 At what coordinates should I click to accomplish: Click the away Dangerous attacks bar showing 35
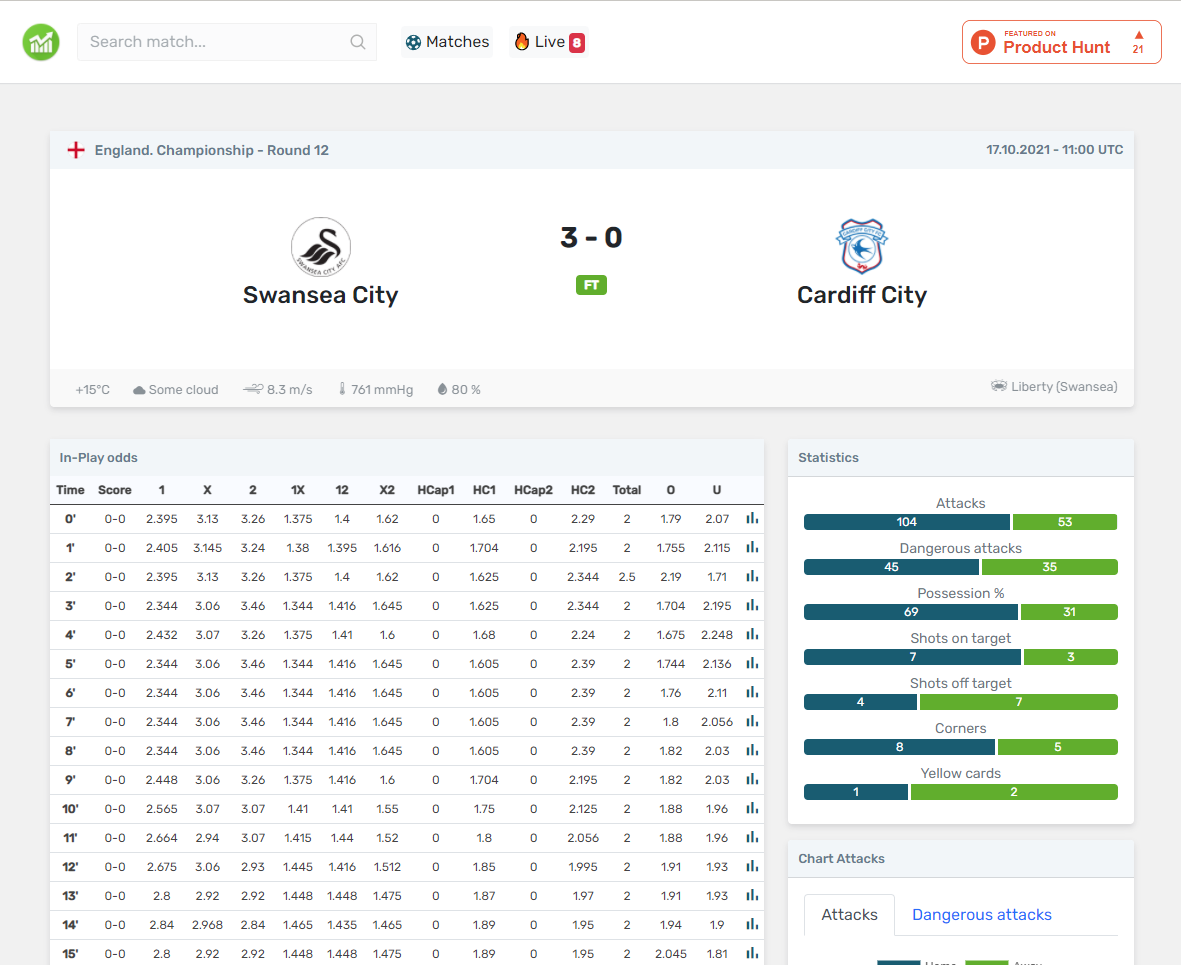click(x=1049, y=567)
